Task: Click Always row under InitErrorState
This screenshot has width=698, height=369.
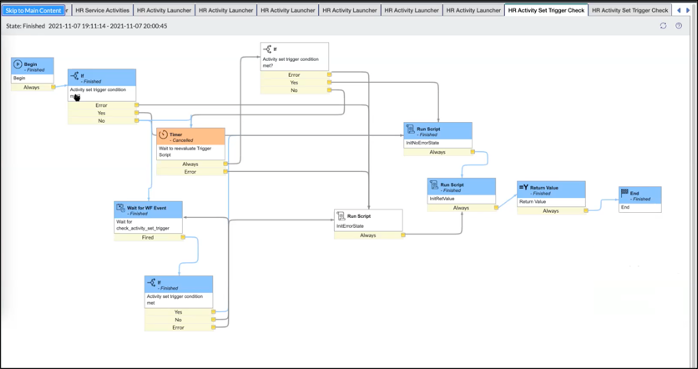Action: point(368,235)
